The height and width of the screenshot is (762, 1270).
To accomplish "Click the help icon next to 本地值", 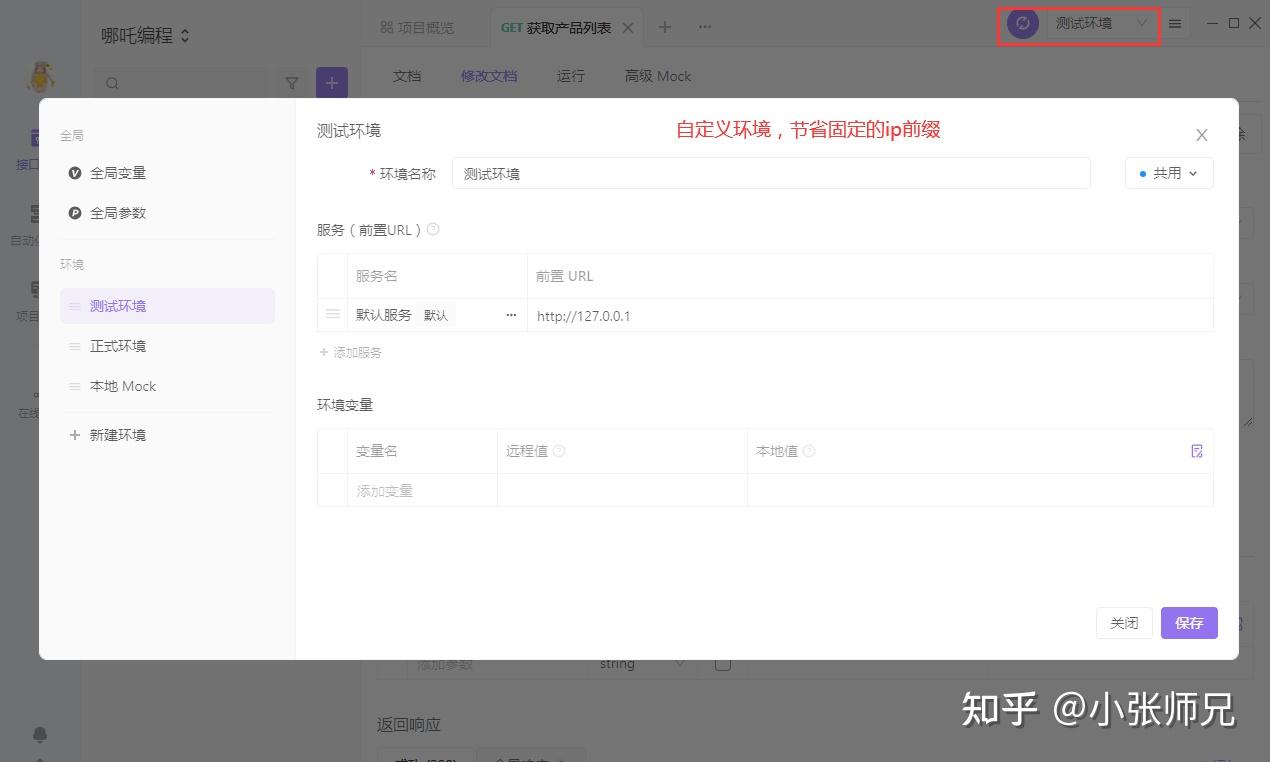I will [x=809, y=451].
